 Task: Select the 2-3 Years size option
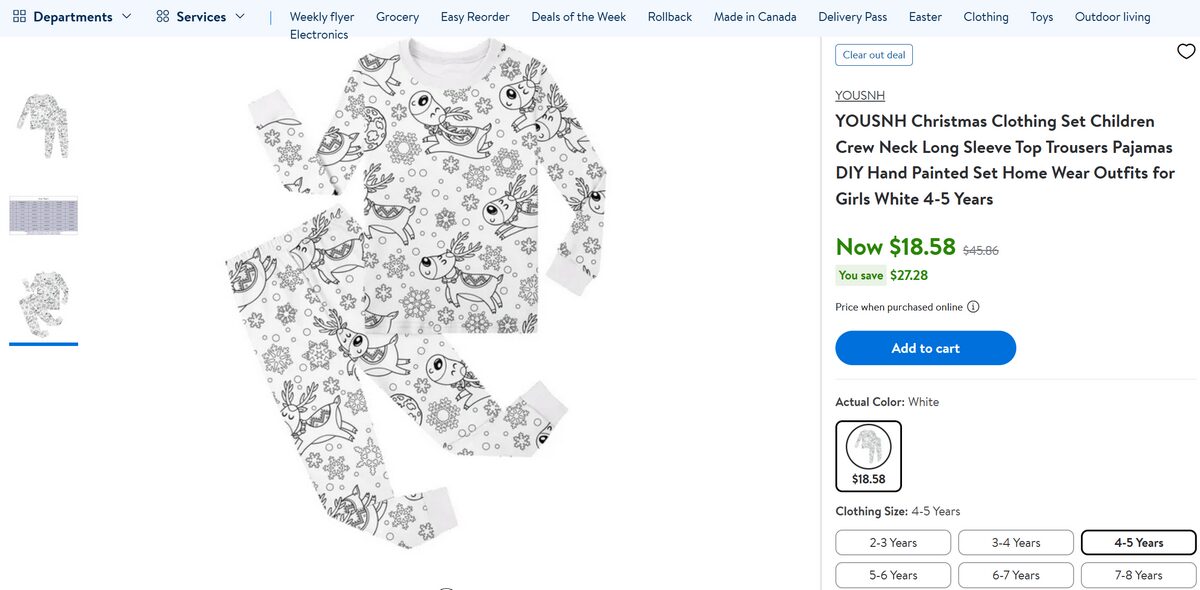pos(893,542)
